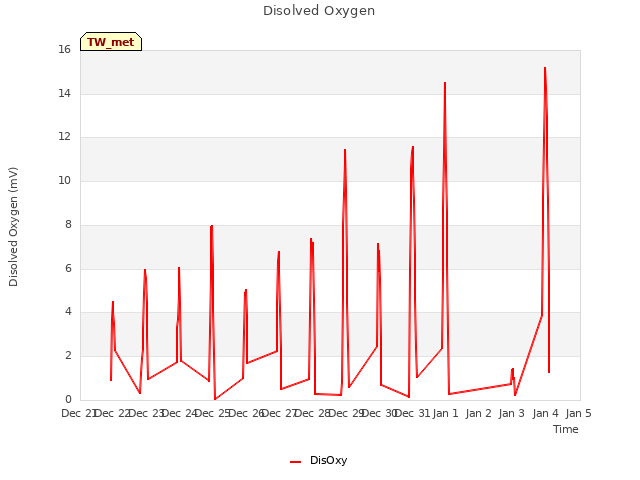
Task: Click the Dec 21 date tick label
Action: point(79,413)
